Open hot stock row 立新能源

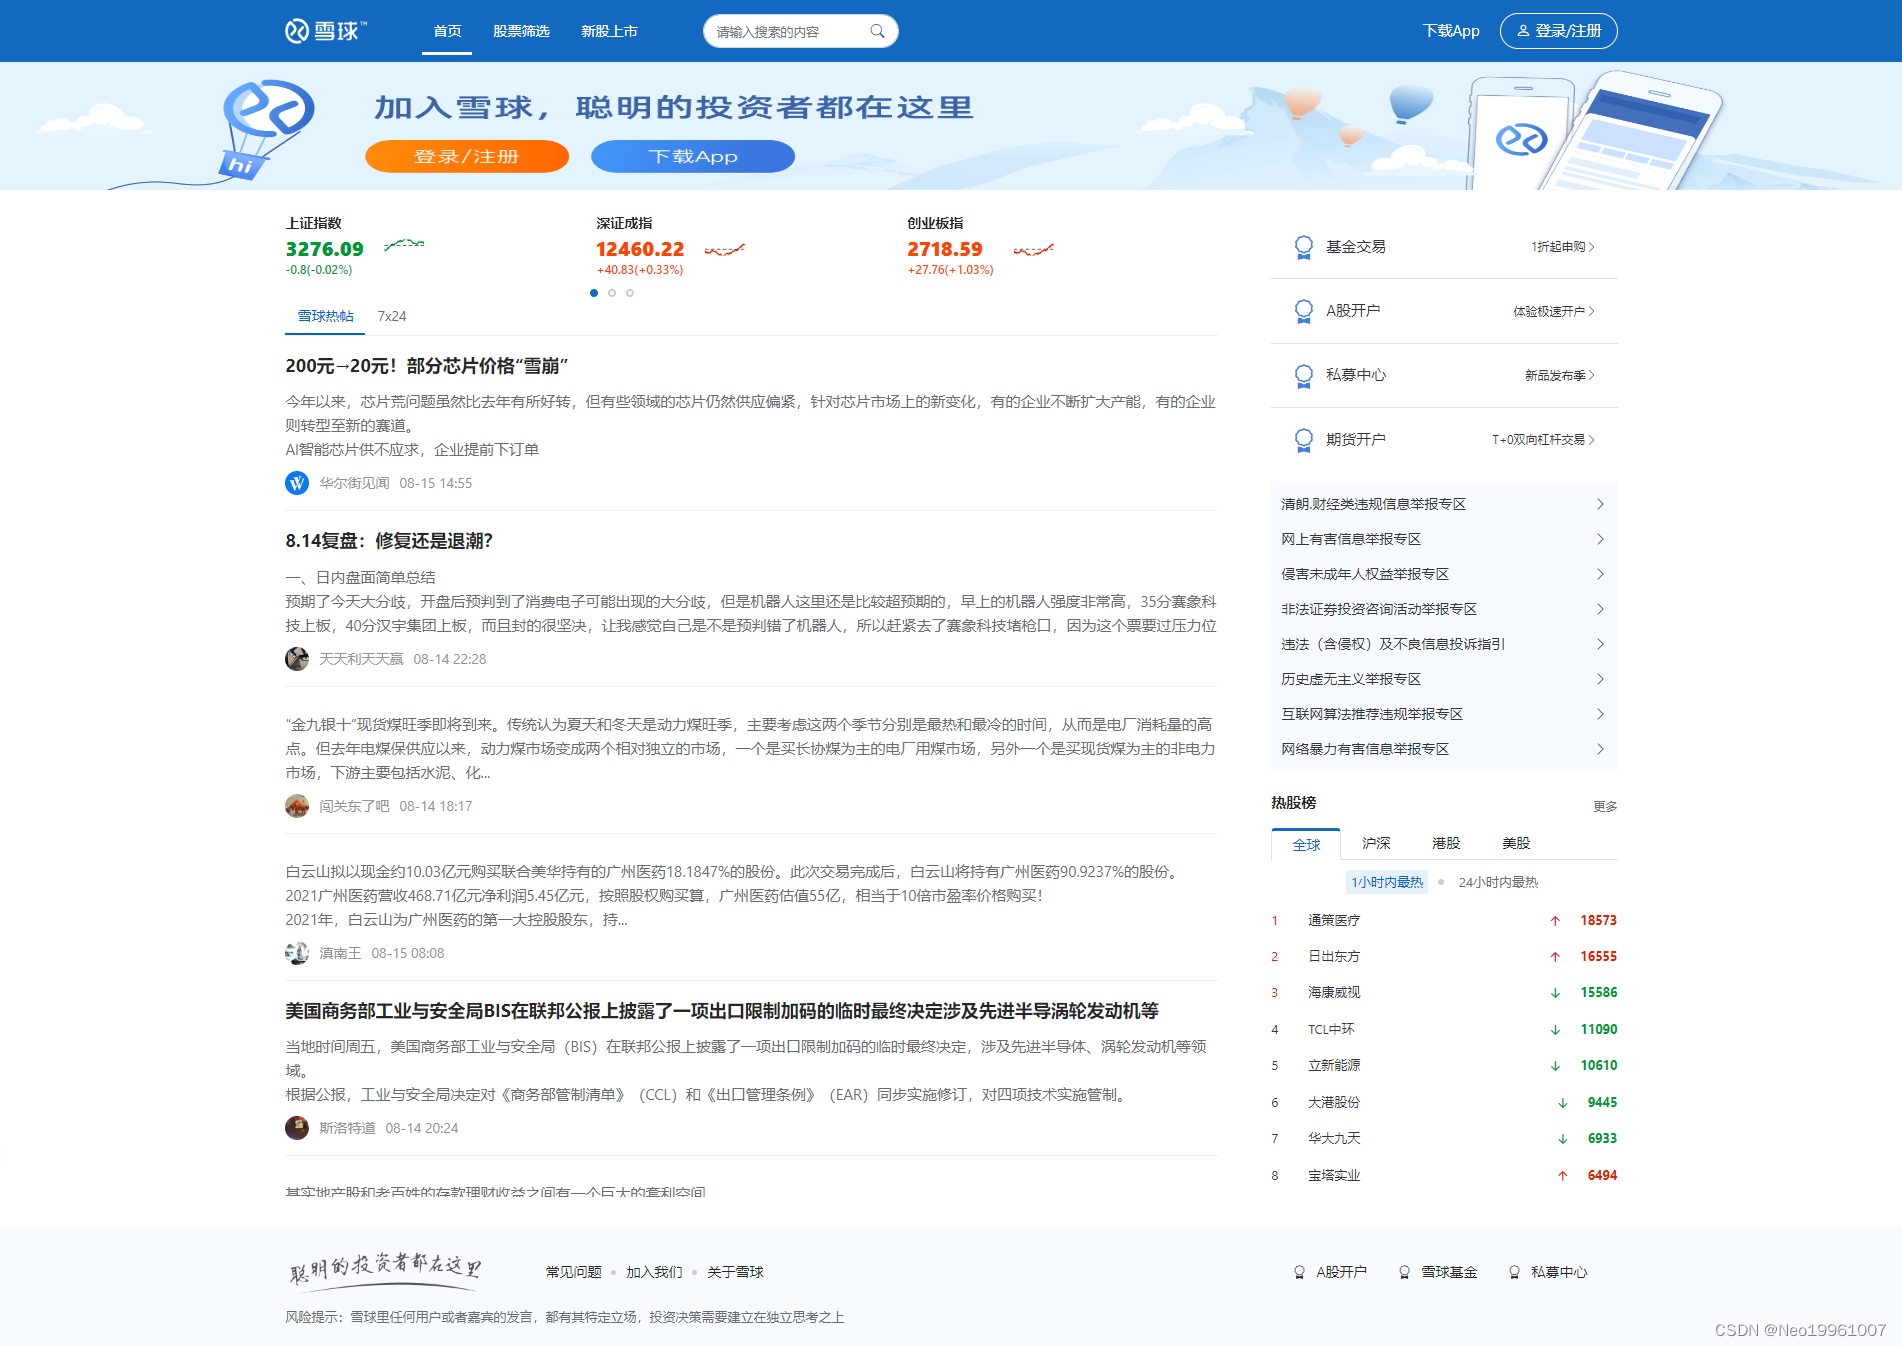click(x=1444, y=1066)
